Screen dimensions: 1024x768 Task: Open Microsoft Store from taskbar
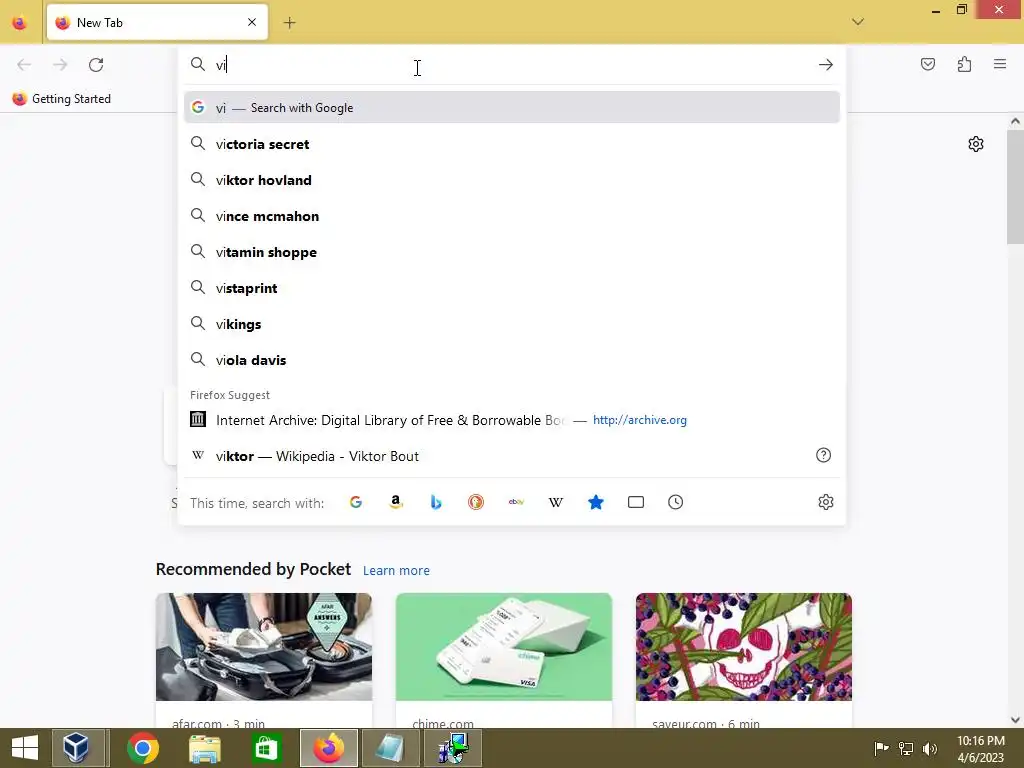[266, 748]
